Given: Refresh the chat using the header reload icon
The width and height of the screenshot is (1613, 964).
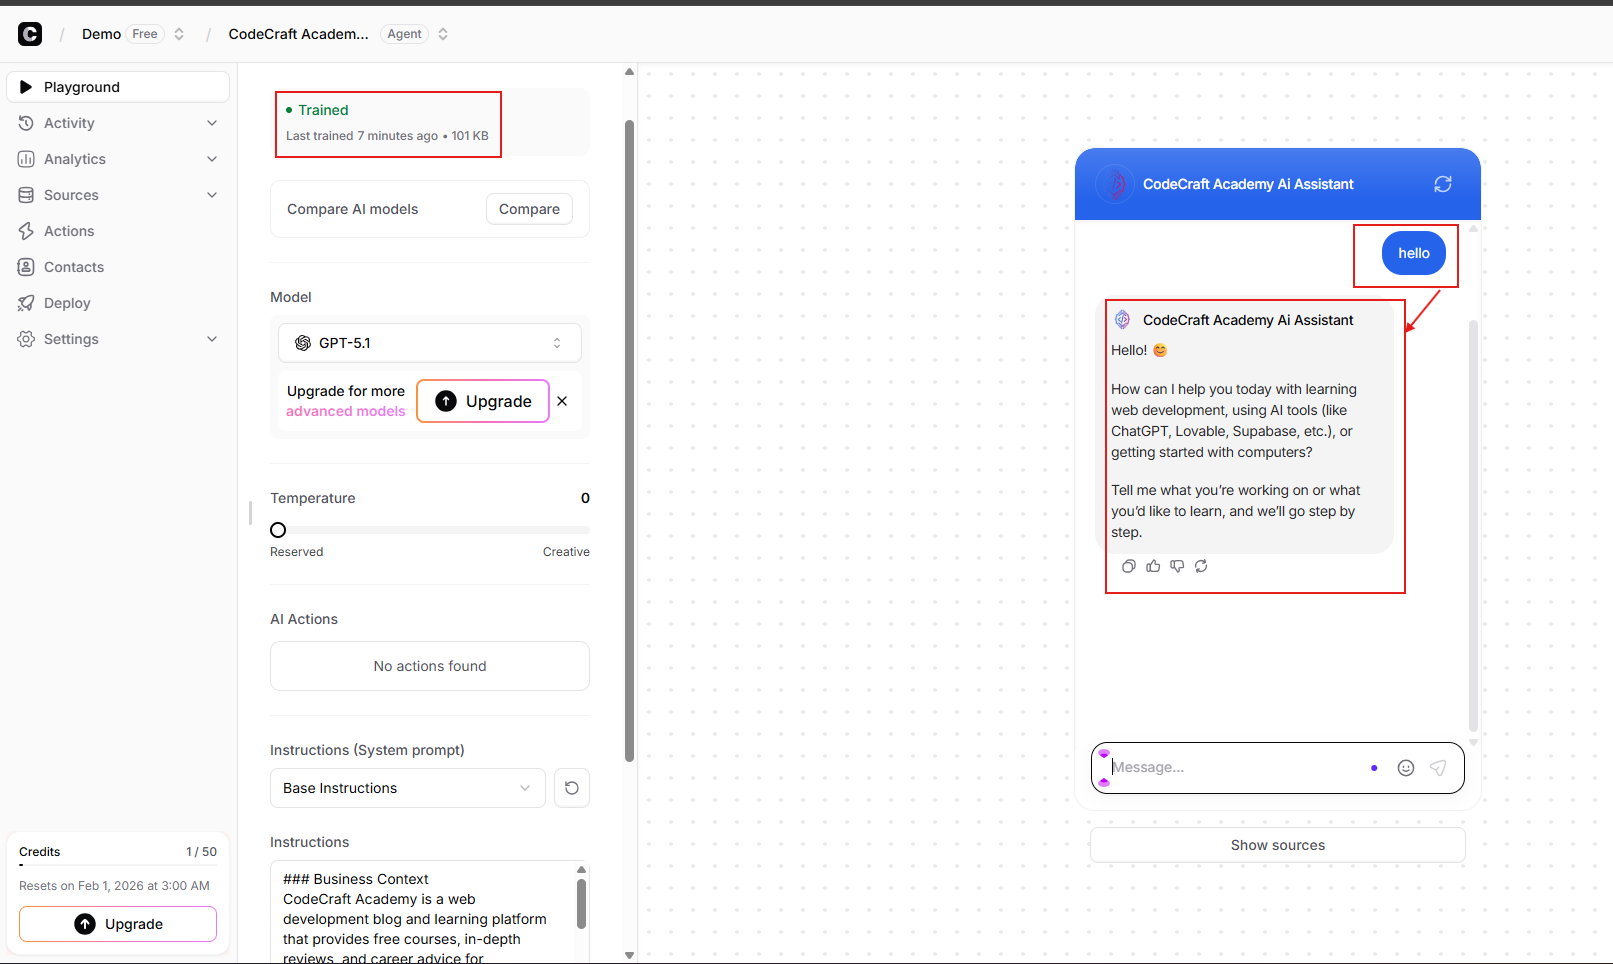Looking at the screenshot, I should 1442,184.
